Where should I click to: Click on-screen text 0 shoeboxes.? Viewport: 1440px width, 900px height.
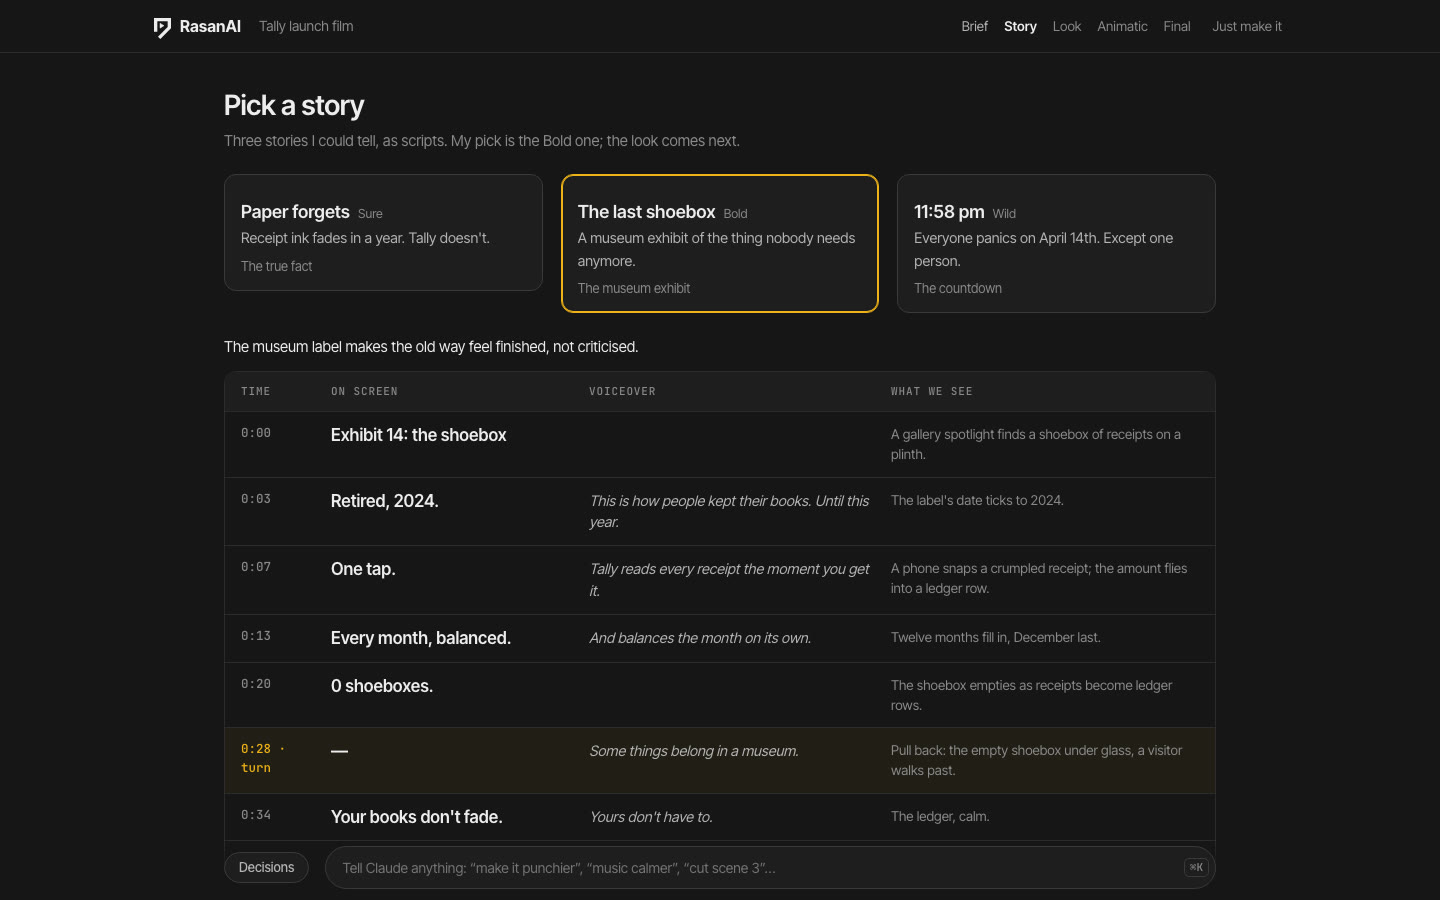[x=382, y=686]
